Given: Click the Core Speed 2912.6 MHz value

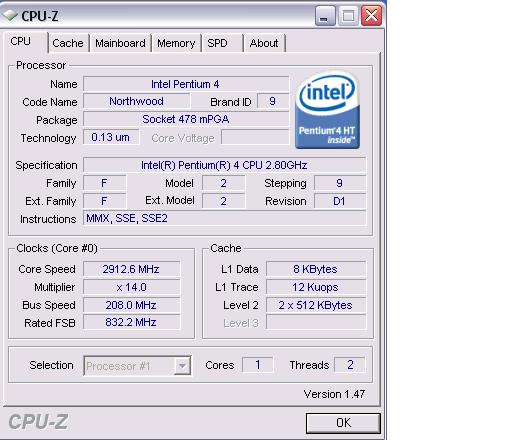Looking at the screenshot, I should 131,269.
